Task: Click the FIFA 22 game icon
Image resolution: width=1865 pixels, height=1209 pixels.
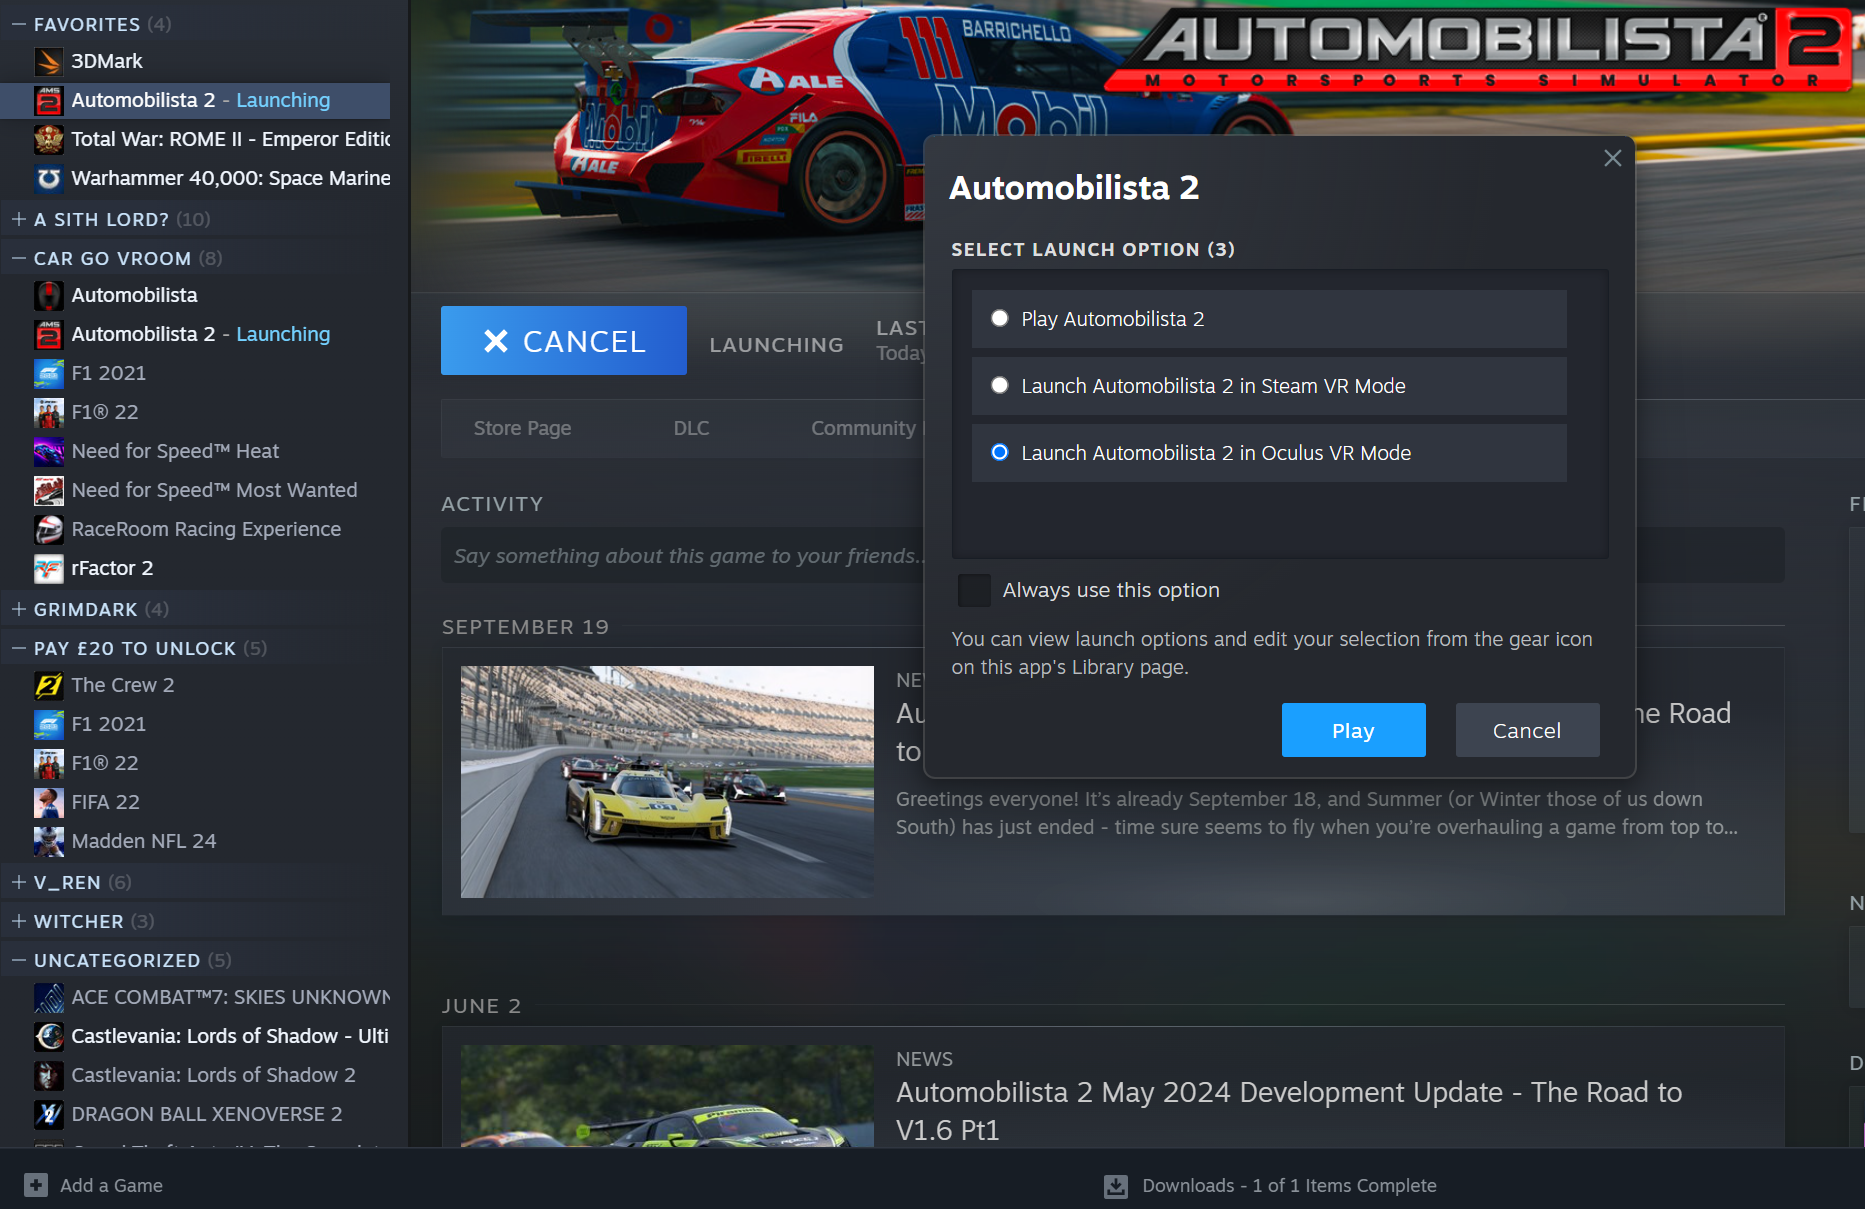Action: point(48,803)
